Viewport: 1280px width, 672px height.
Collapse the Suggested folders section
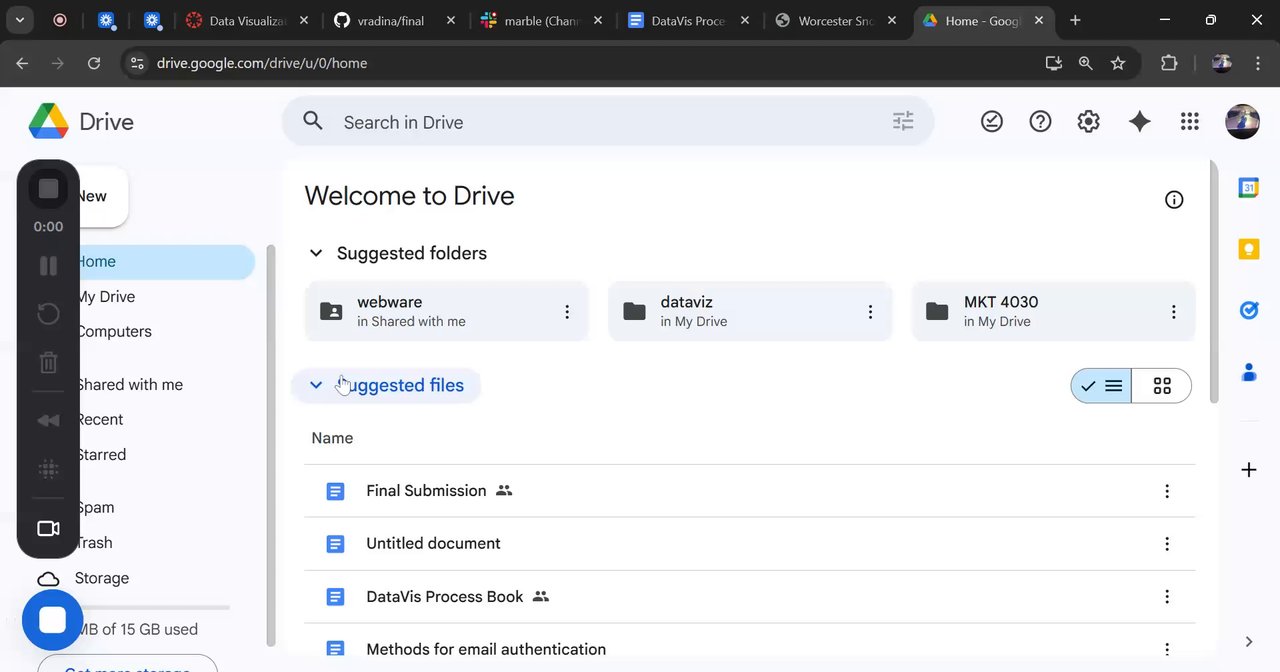click(x=316, y=254)
